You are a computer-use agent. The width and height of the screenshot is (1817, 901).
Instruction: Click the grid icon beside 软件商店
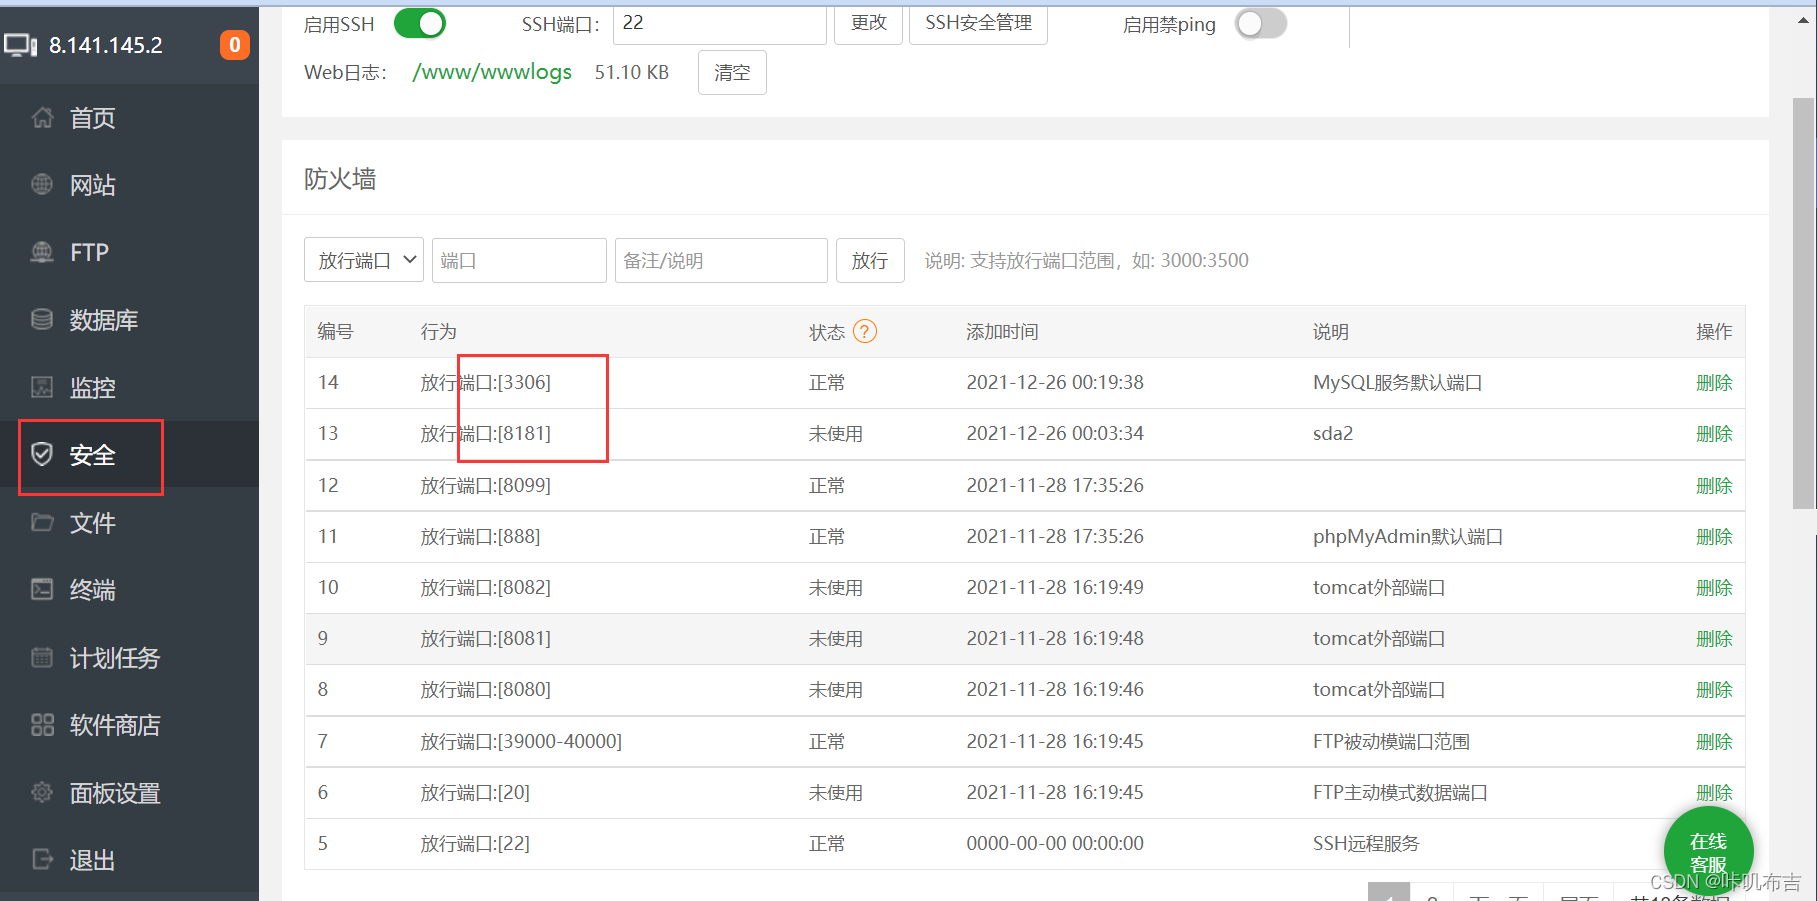(x=42, y=725)
